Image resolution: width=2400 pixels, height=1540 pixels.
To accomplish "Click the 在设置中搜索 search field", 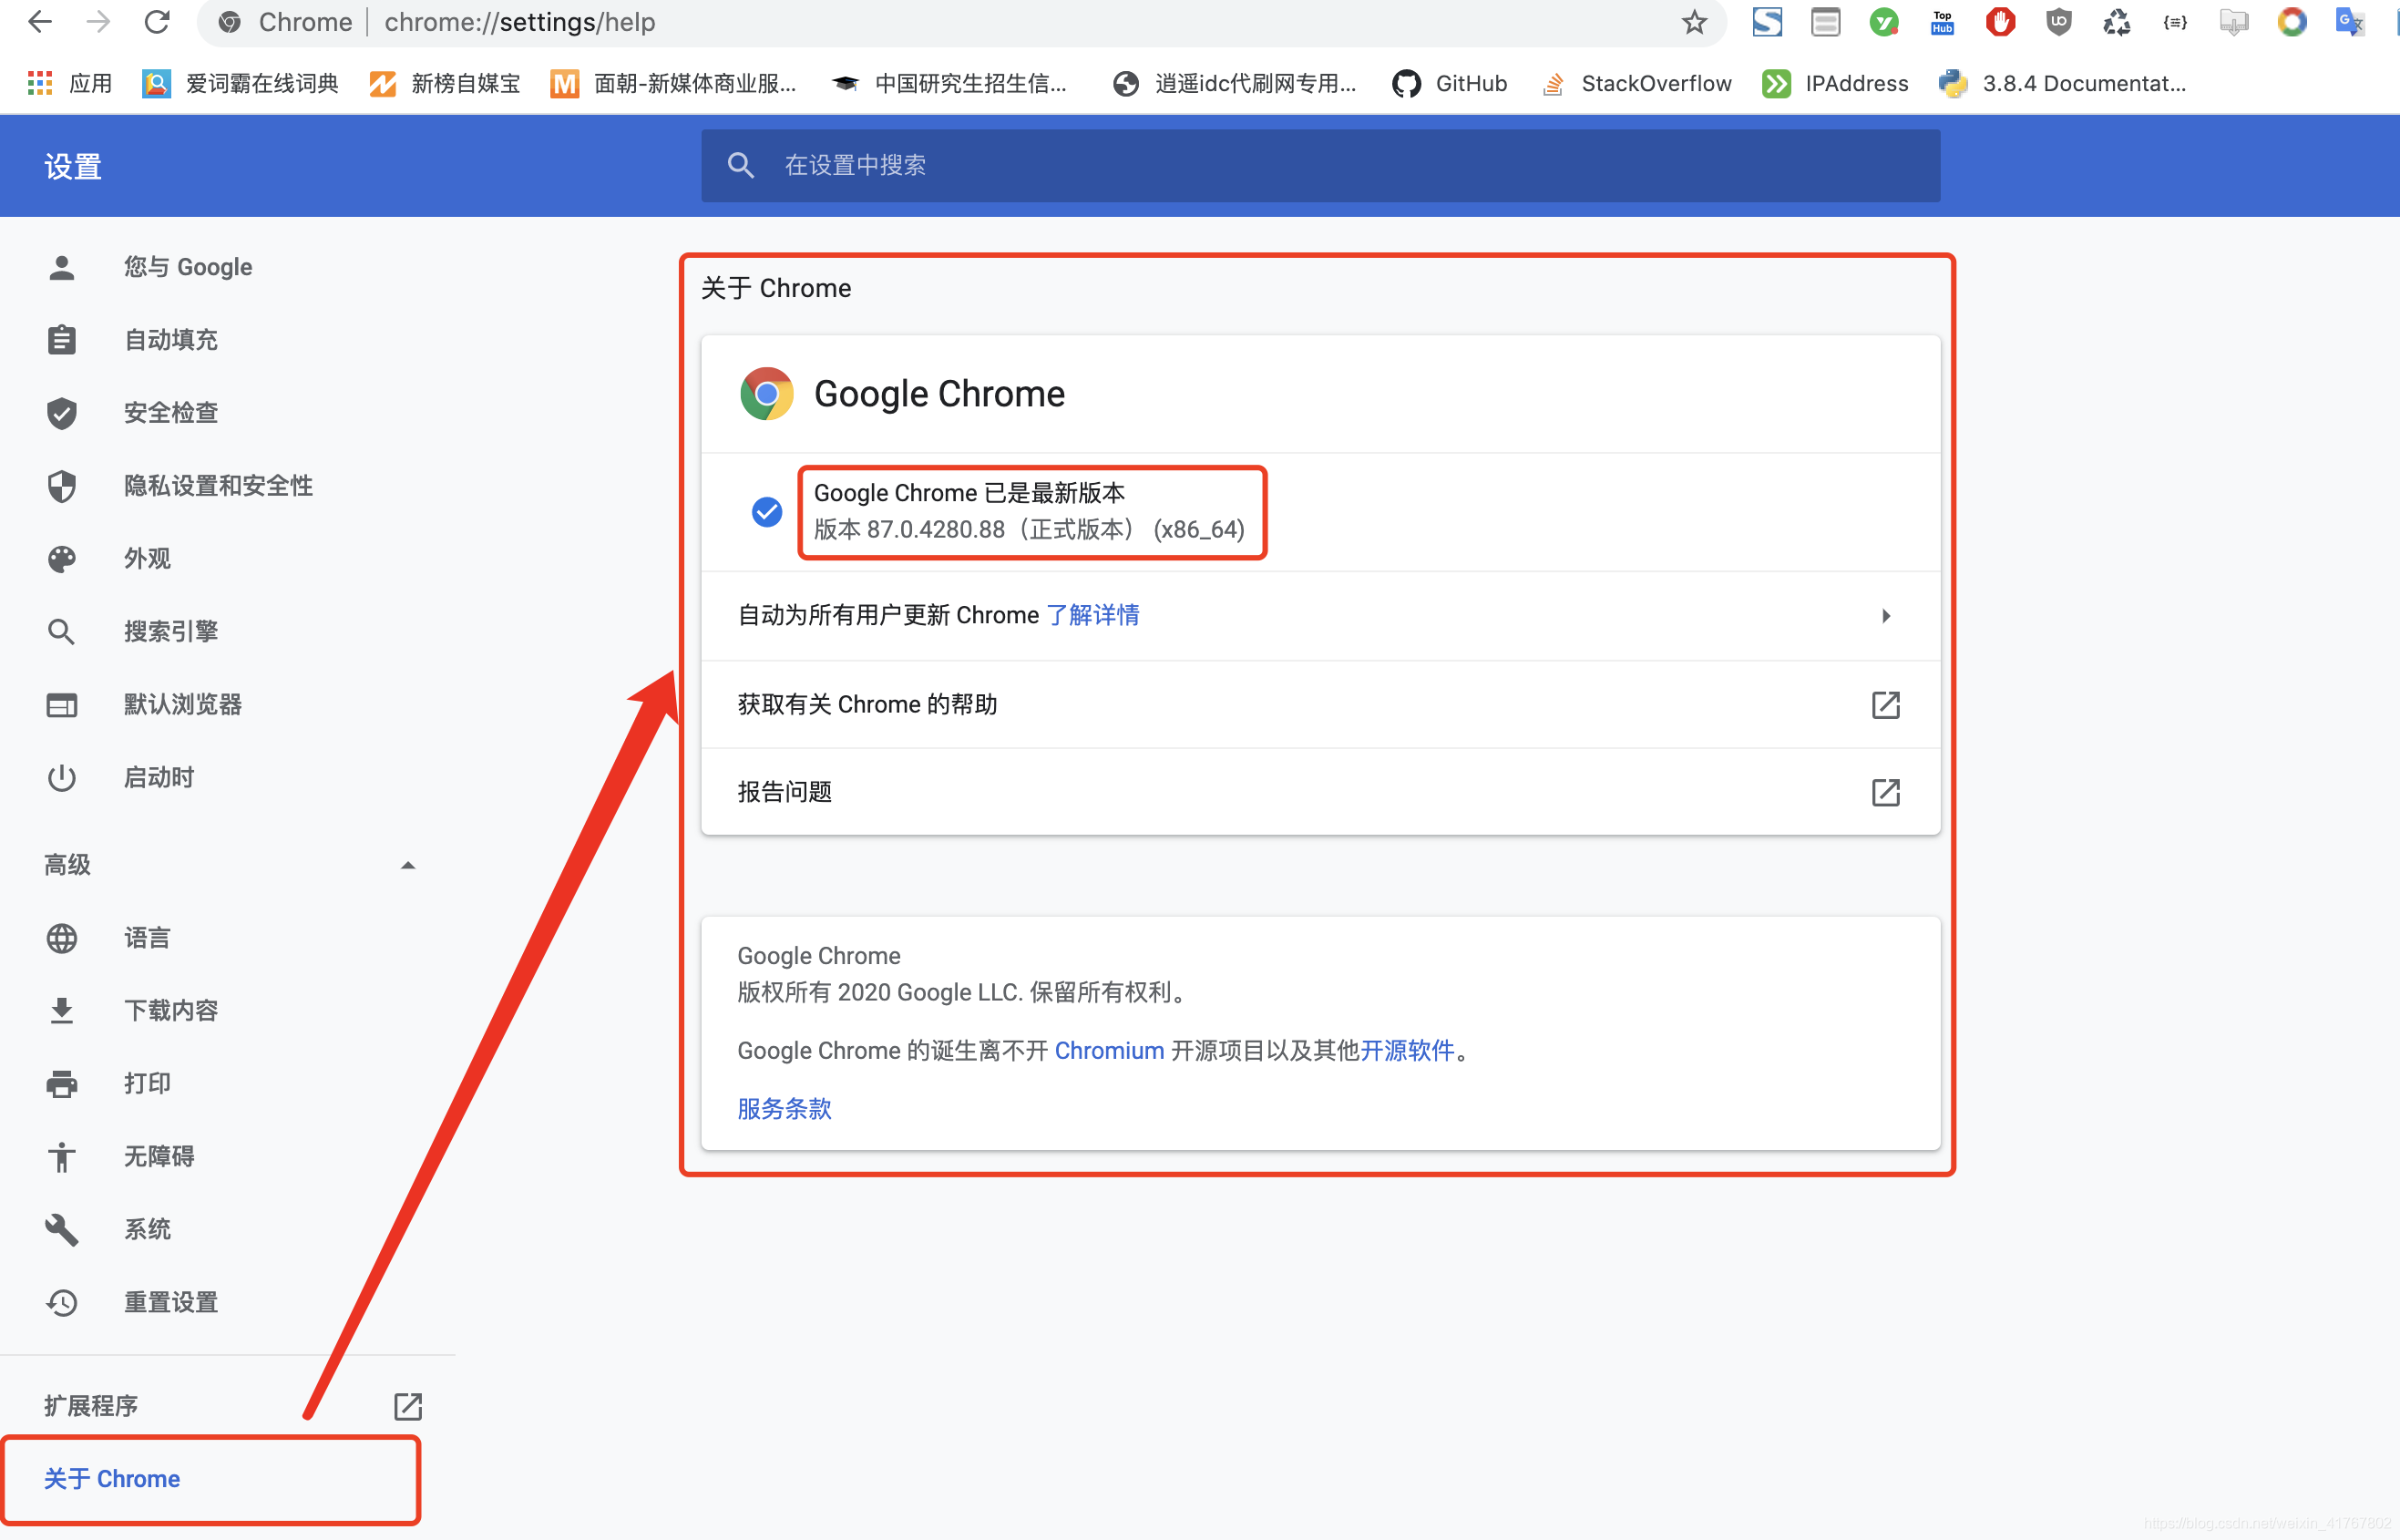I will (1320, 165).
